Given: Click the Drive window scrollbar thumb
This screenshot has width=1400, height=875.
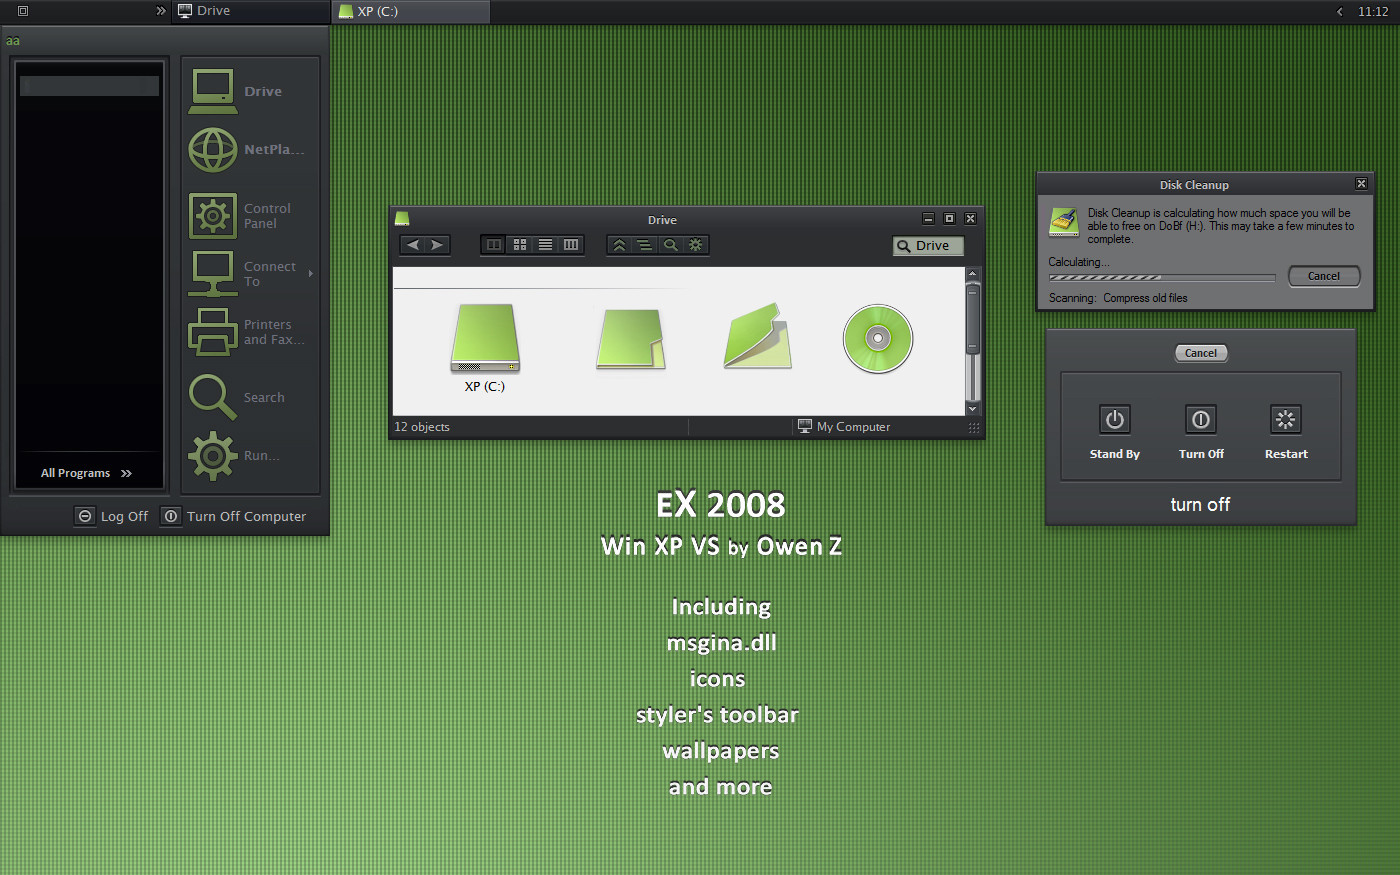Looking at the screenshot, I should coord(972,318).
